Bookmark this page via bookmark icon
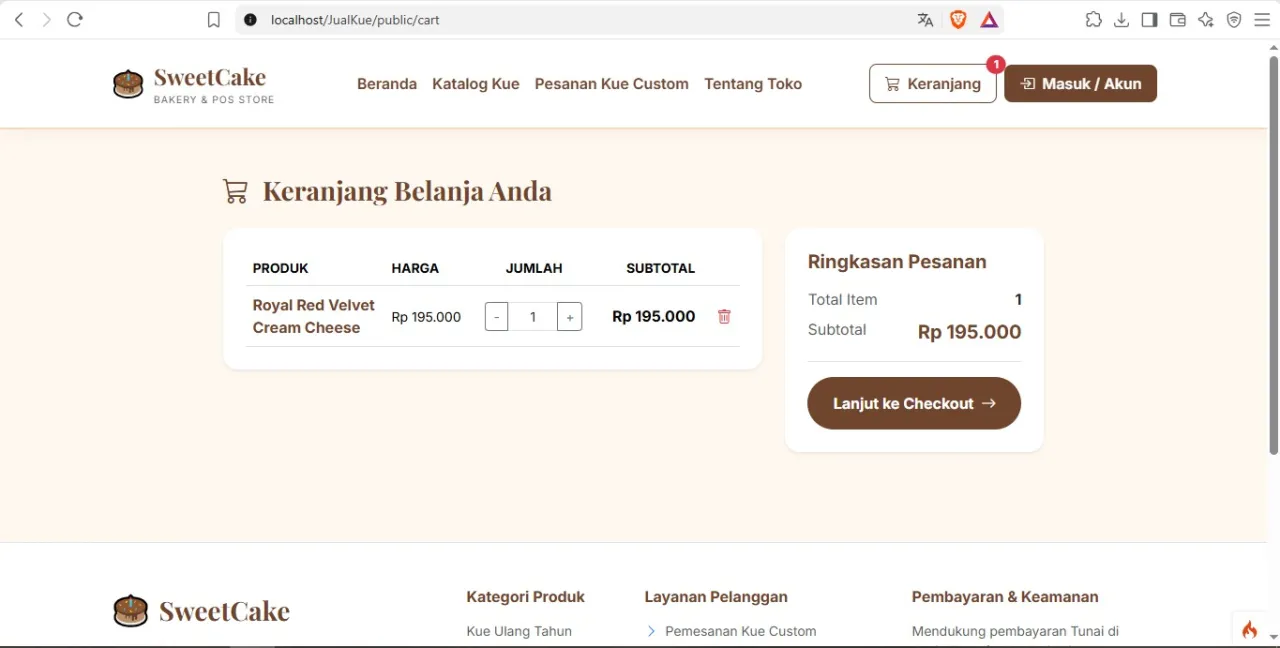Screen dimensions: 1280x648 pyautogui.click(x=213, y=20)
